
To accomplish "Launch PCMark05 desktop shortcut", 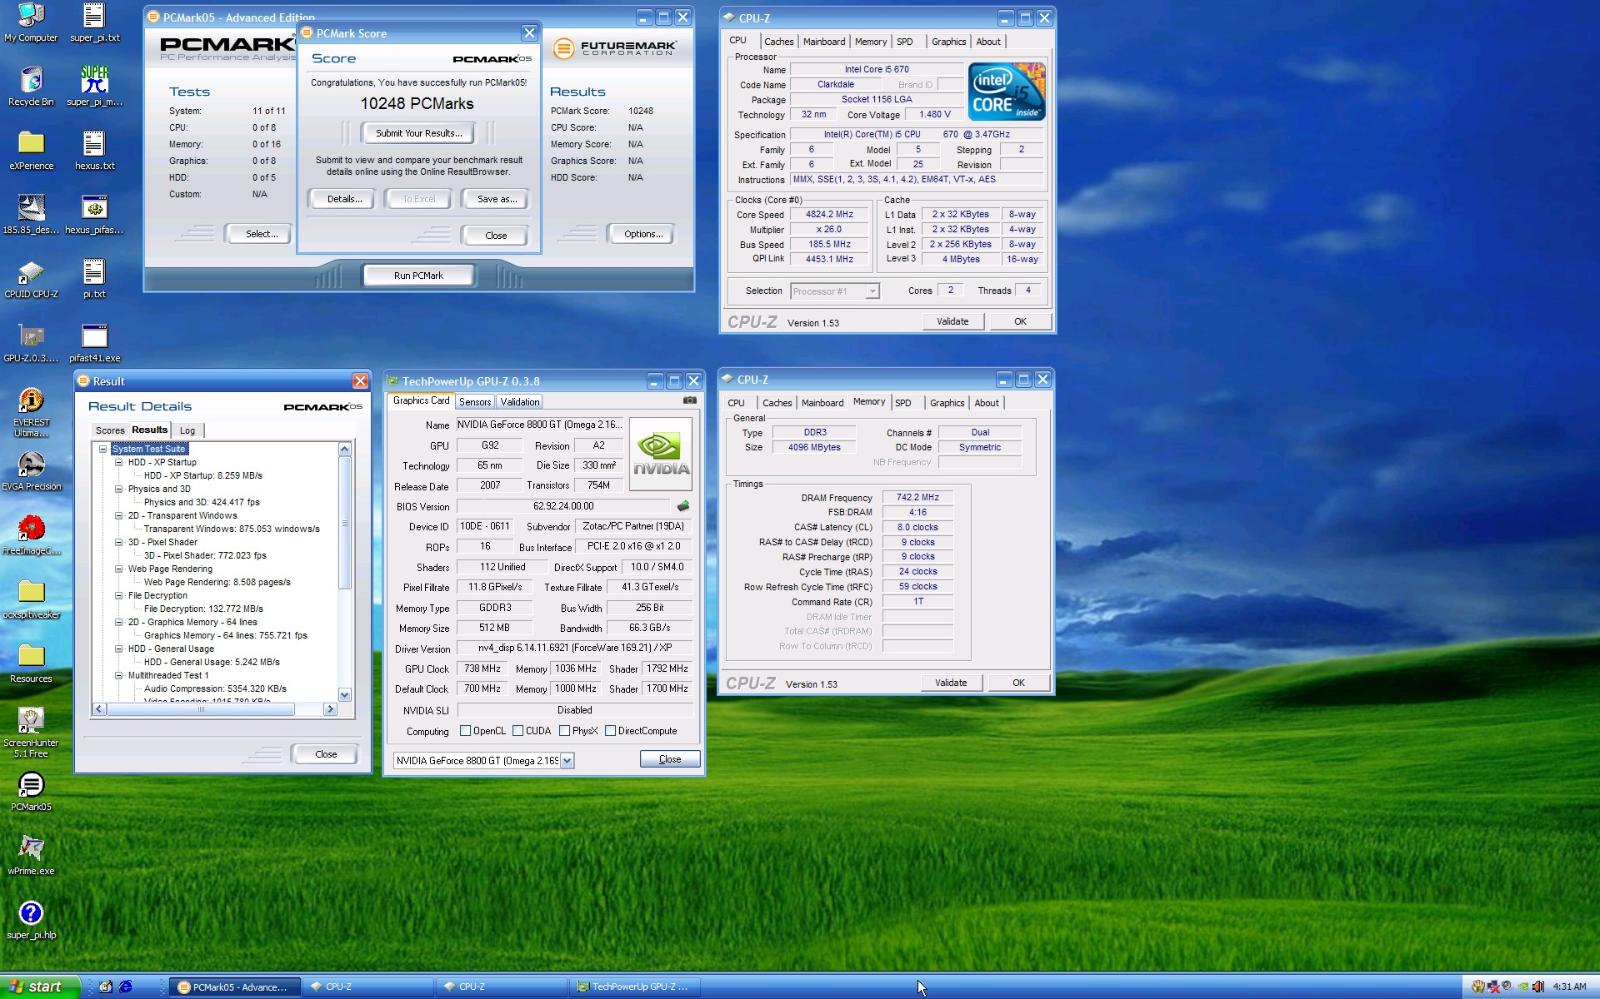I will tap(31, 791).
